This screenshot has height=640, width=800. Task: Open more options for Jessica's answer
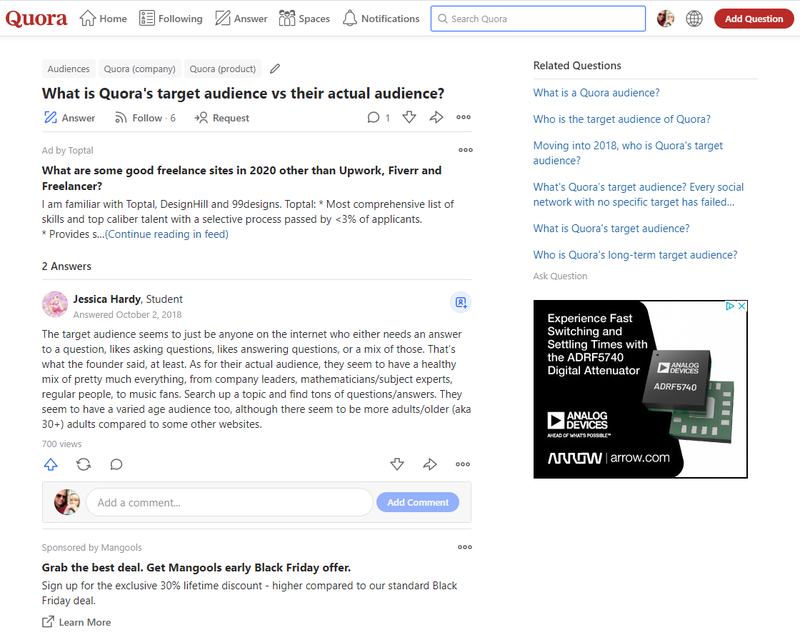463,464
